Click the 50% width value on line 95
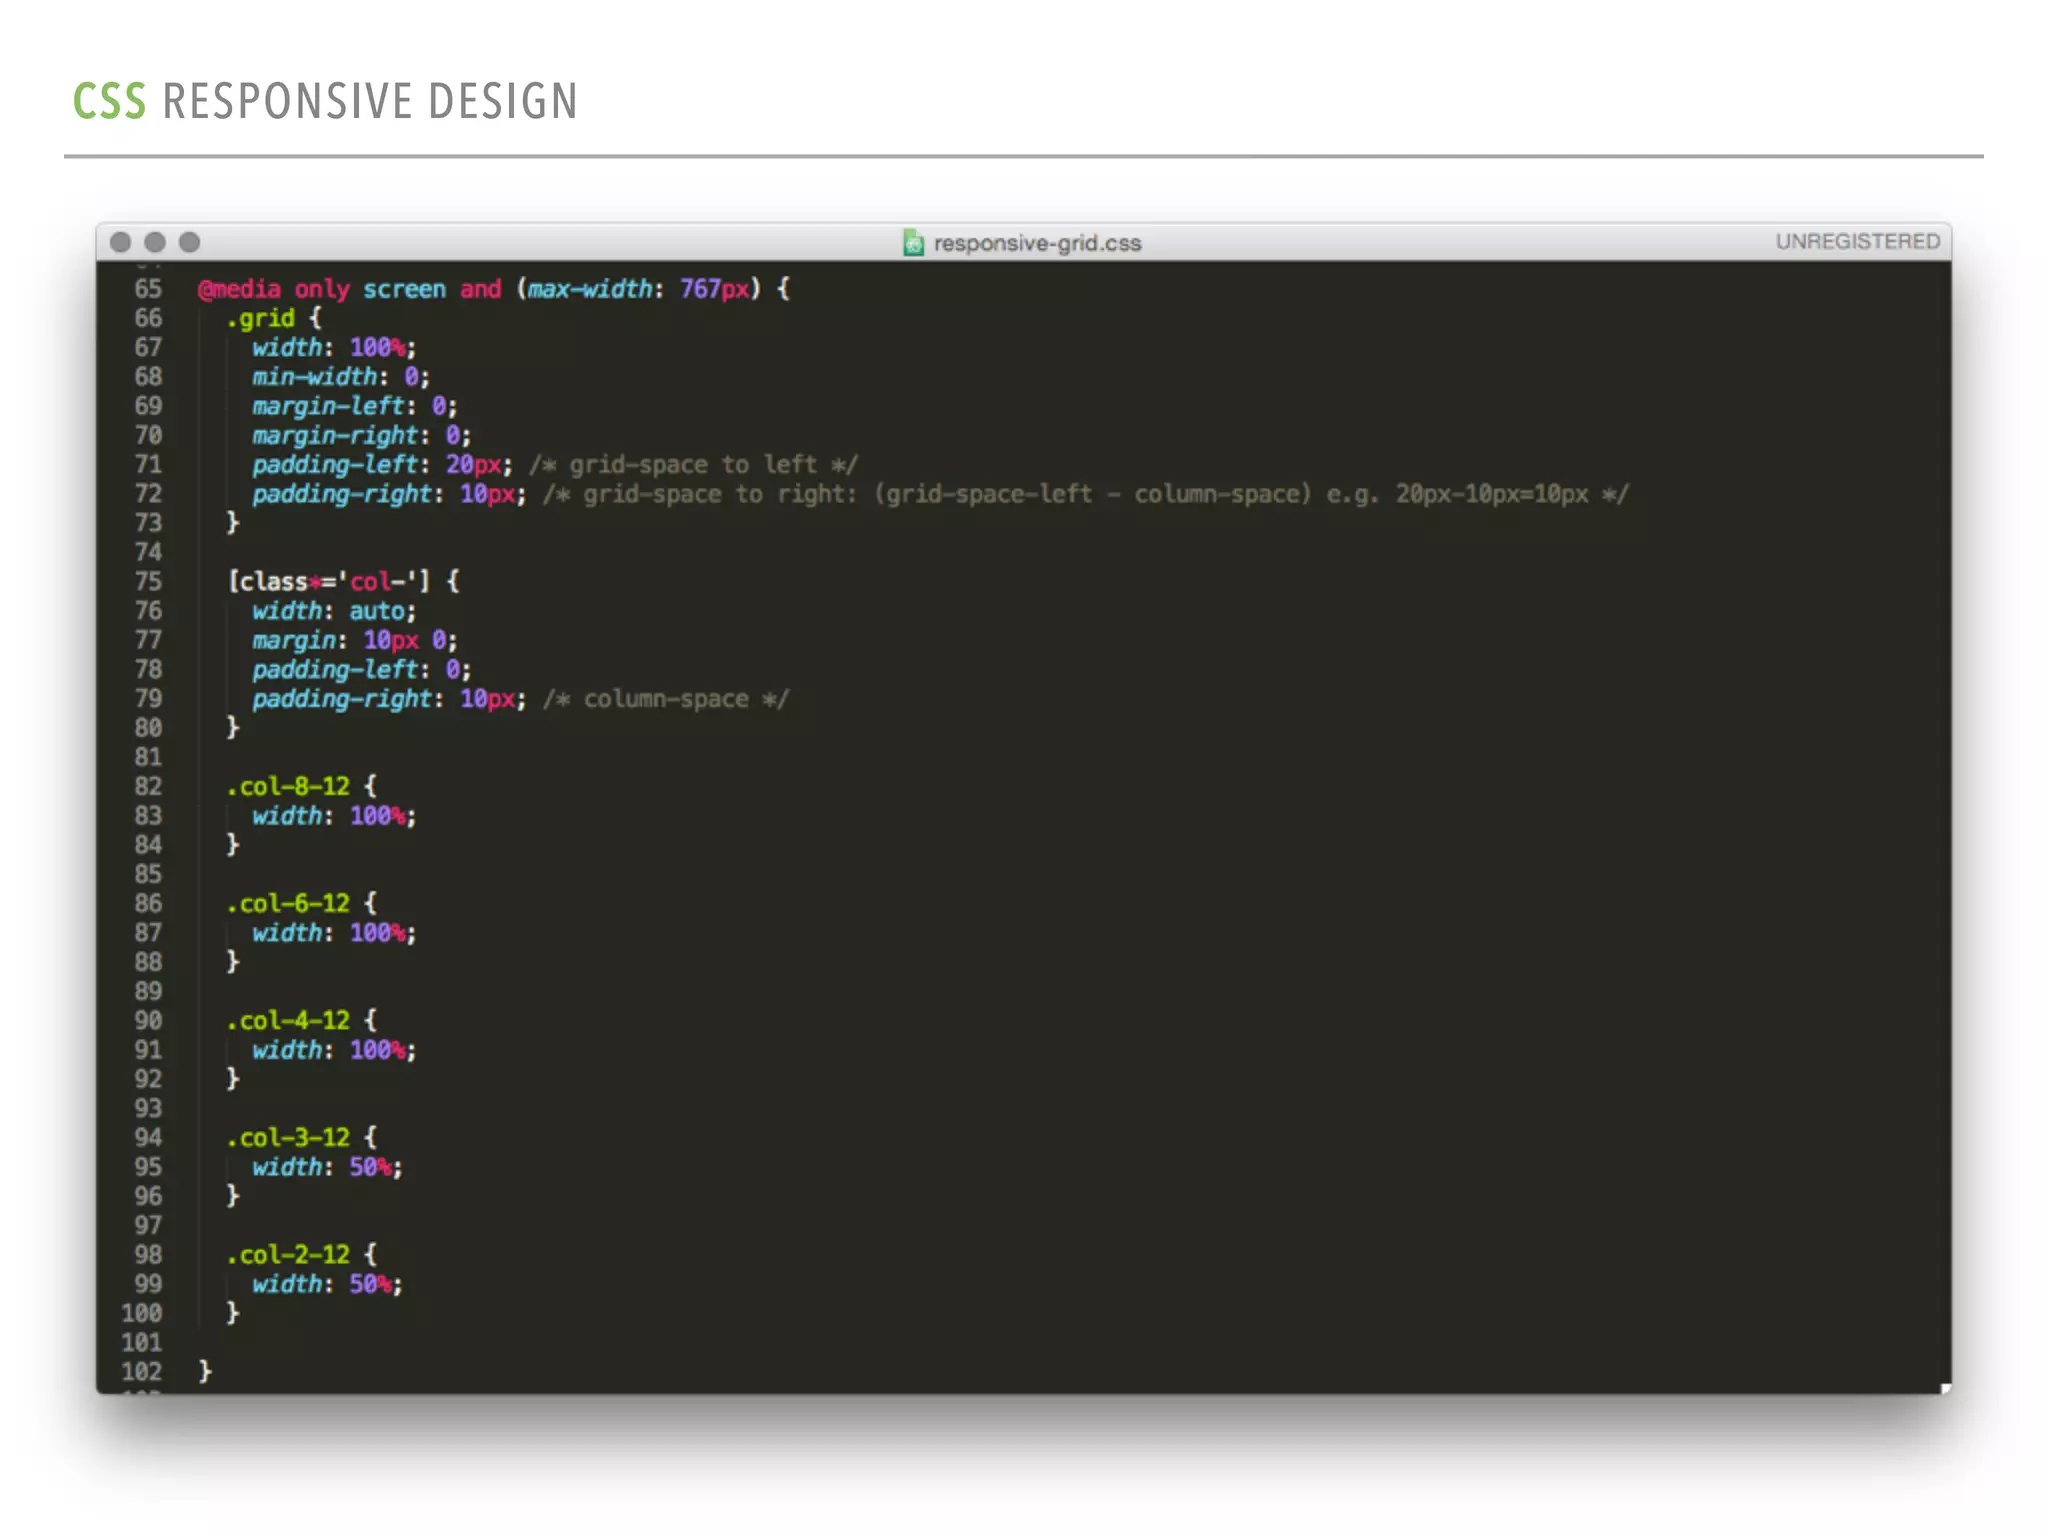The image size is (2048, 1536). click(370, 1167)
